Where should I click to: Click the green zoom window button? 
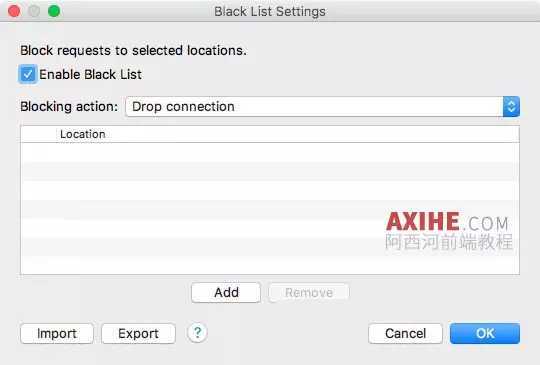pyautogui.click(x=54, y=11)
